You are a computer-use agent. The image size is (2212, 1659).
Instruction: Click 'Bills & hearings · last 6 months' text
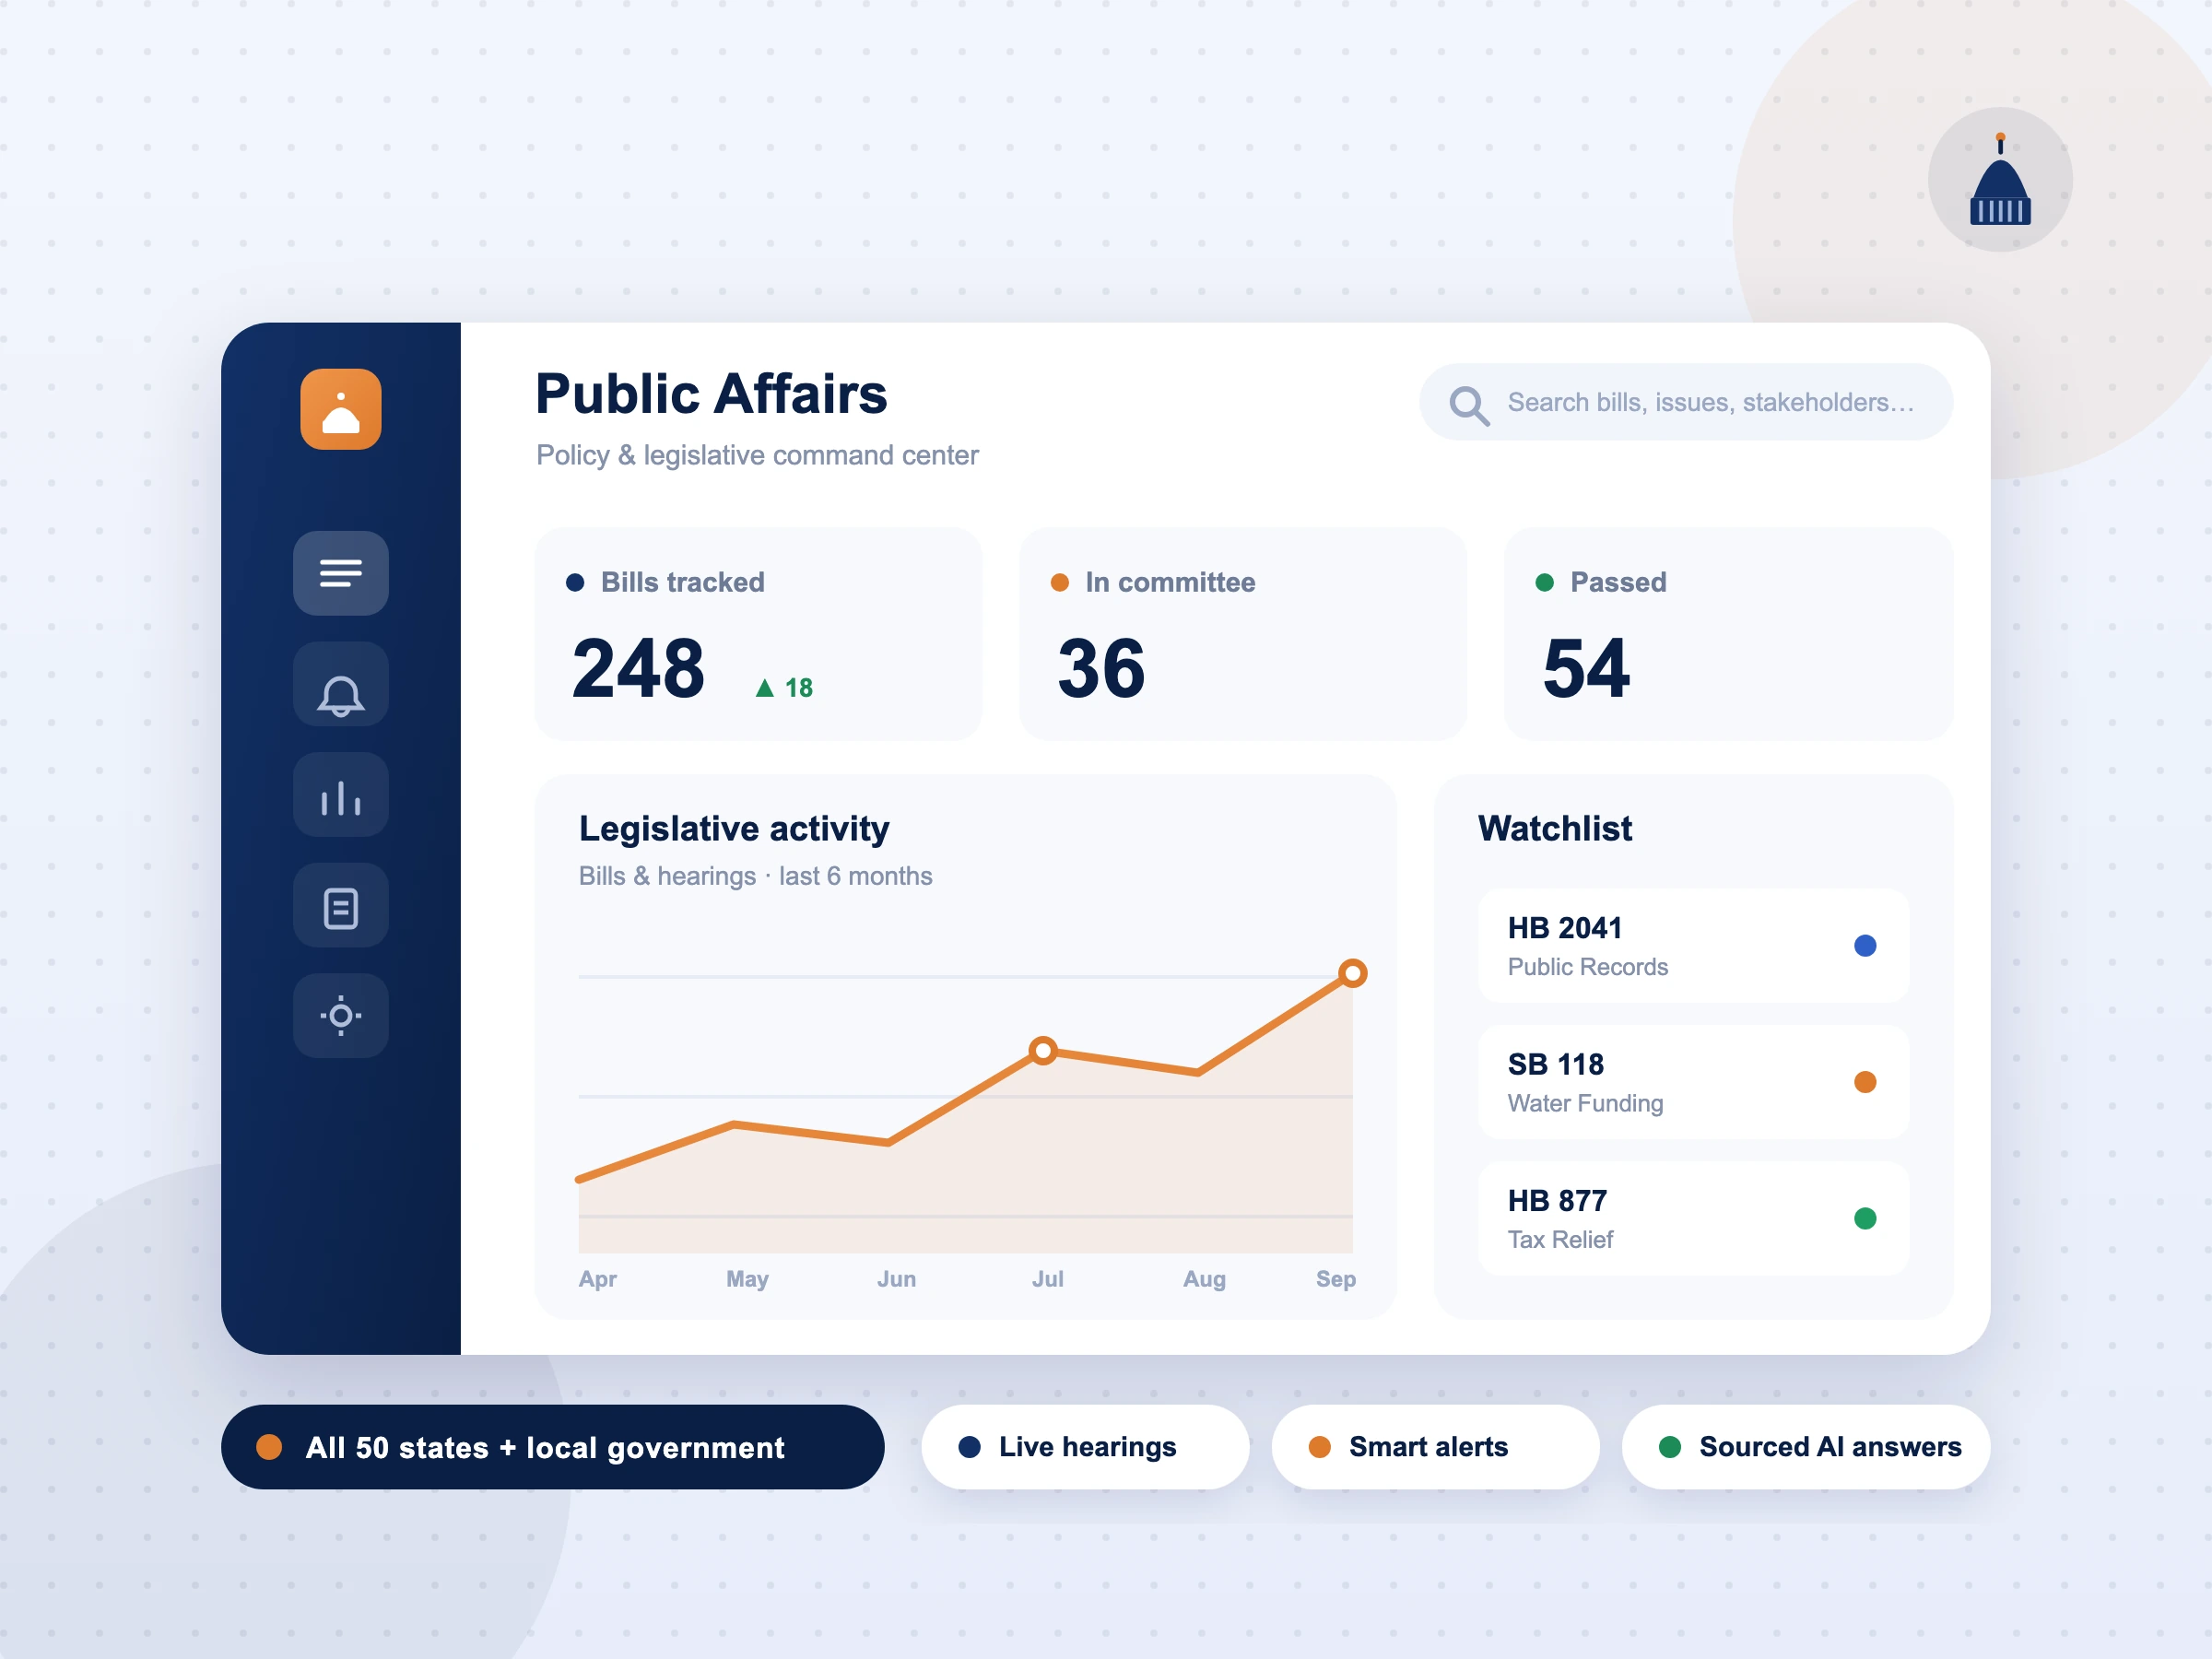(x=755, y=876)
